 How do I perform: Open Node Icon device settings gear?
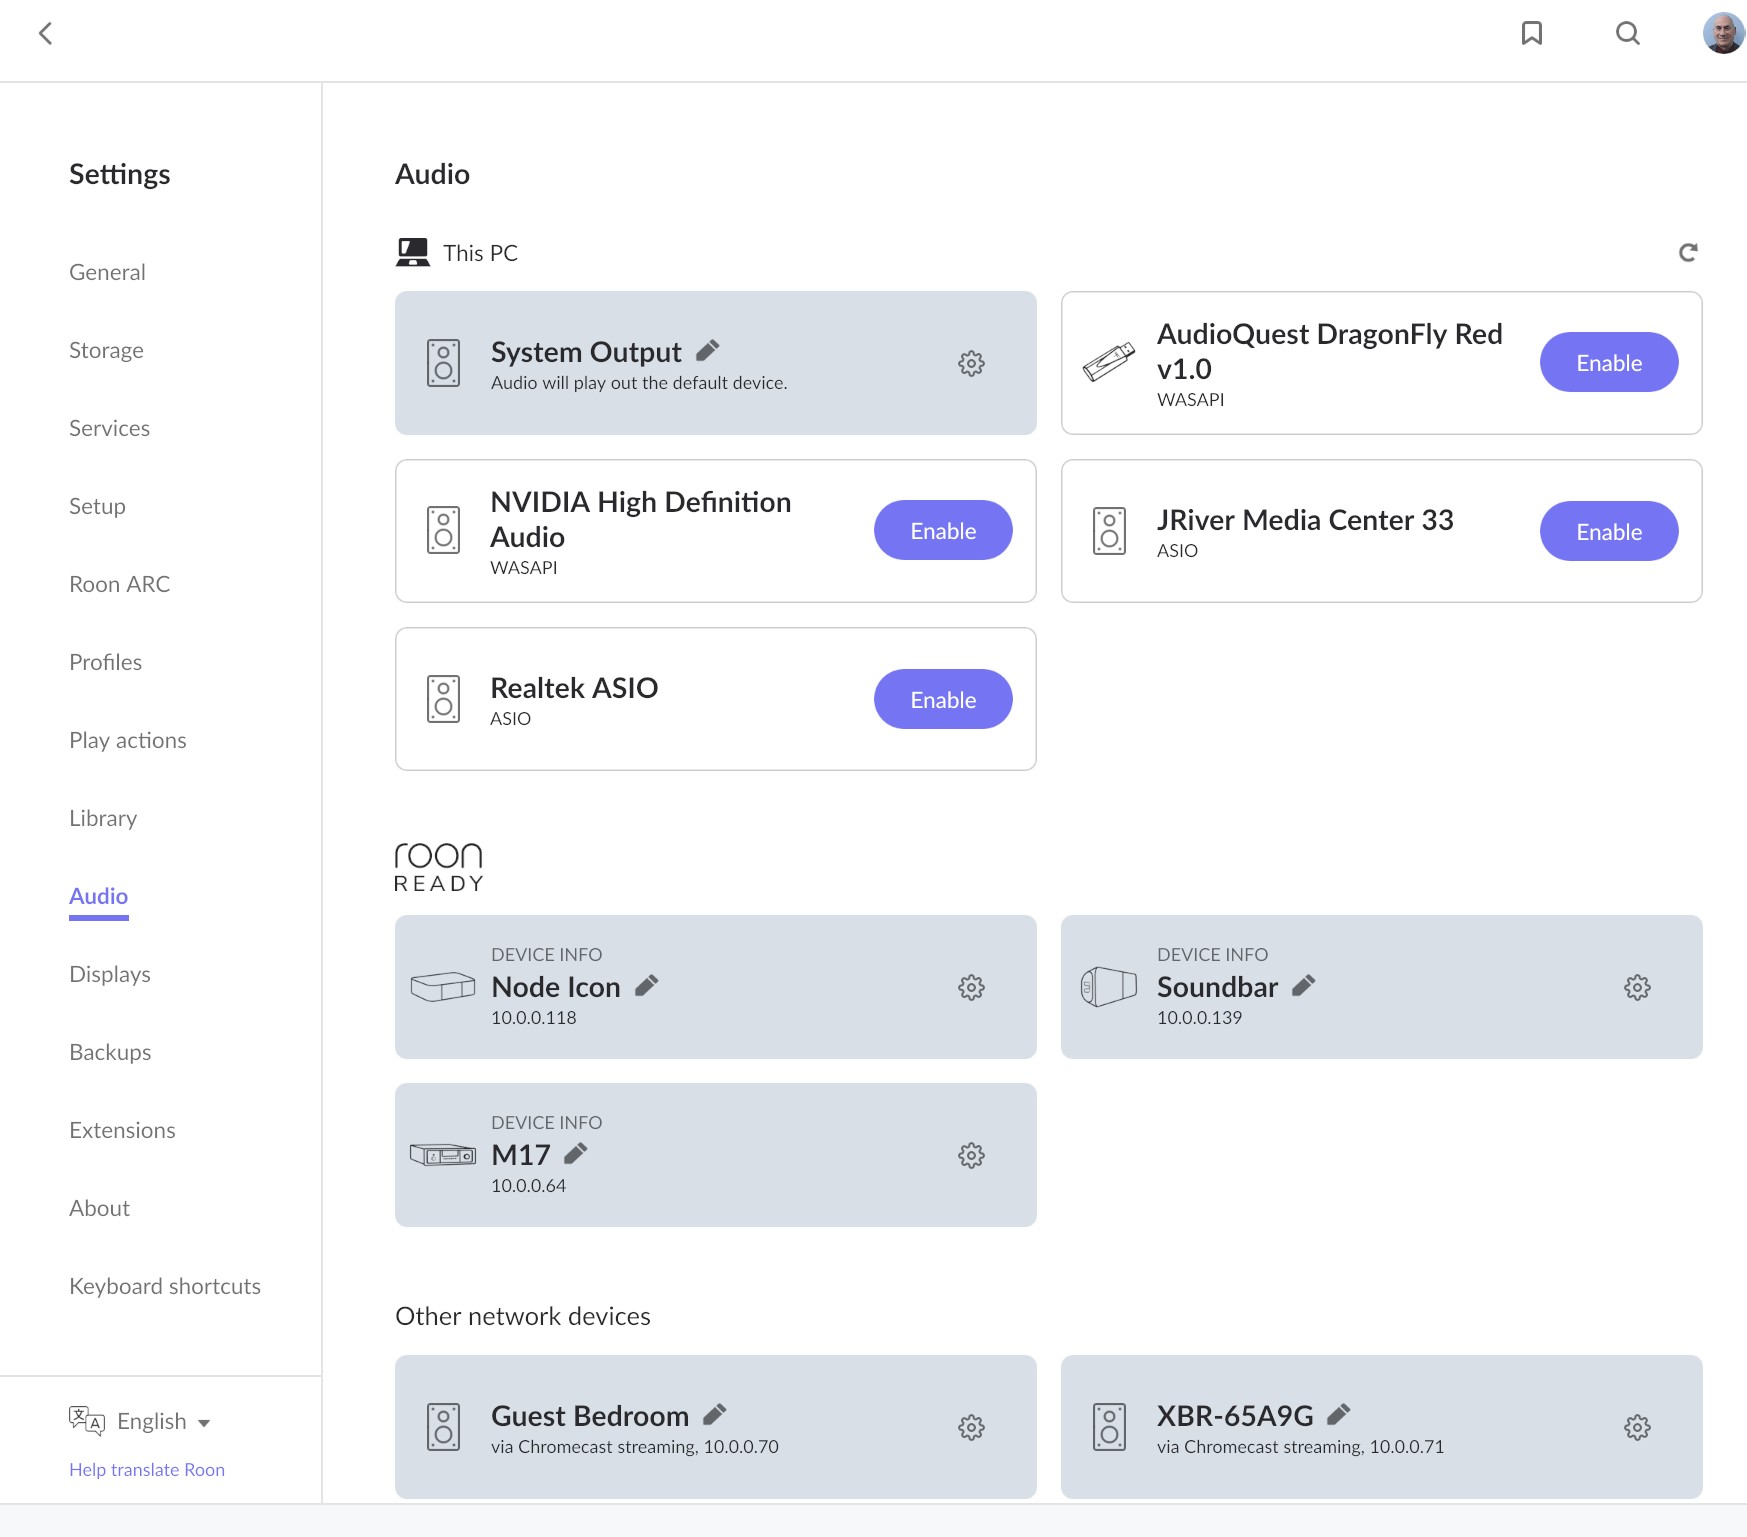[x=971, y=987]
